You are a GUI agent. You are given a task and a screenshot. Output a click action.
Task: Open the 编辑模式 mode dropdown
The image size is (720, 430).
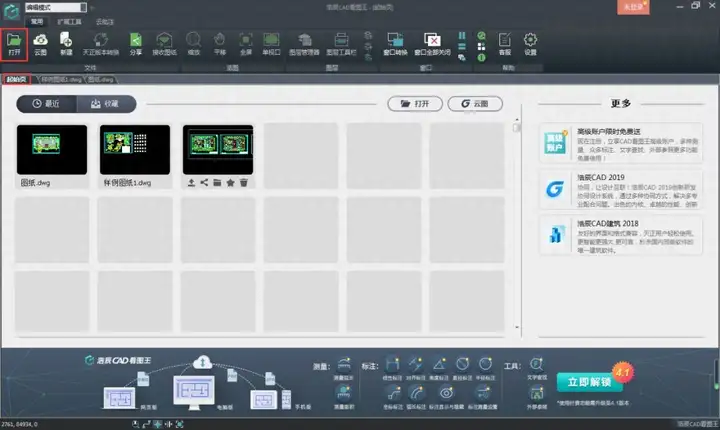pos(56,7)
